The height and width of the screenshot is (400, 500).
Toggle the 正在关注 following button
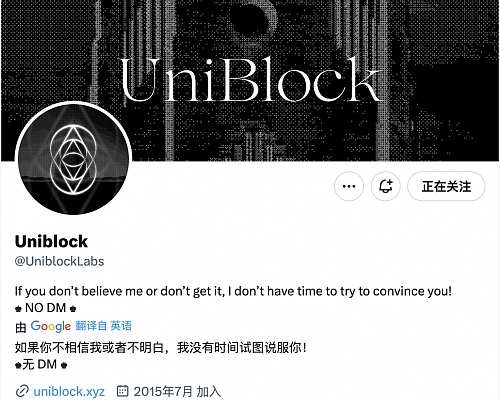click(x=446, y=186)
